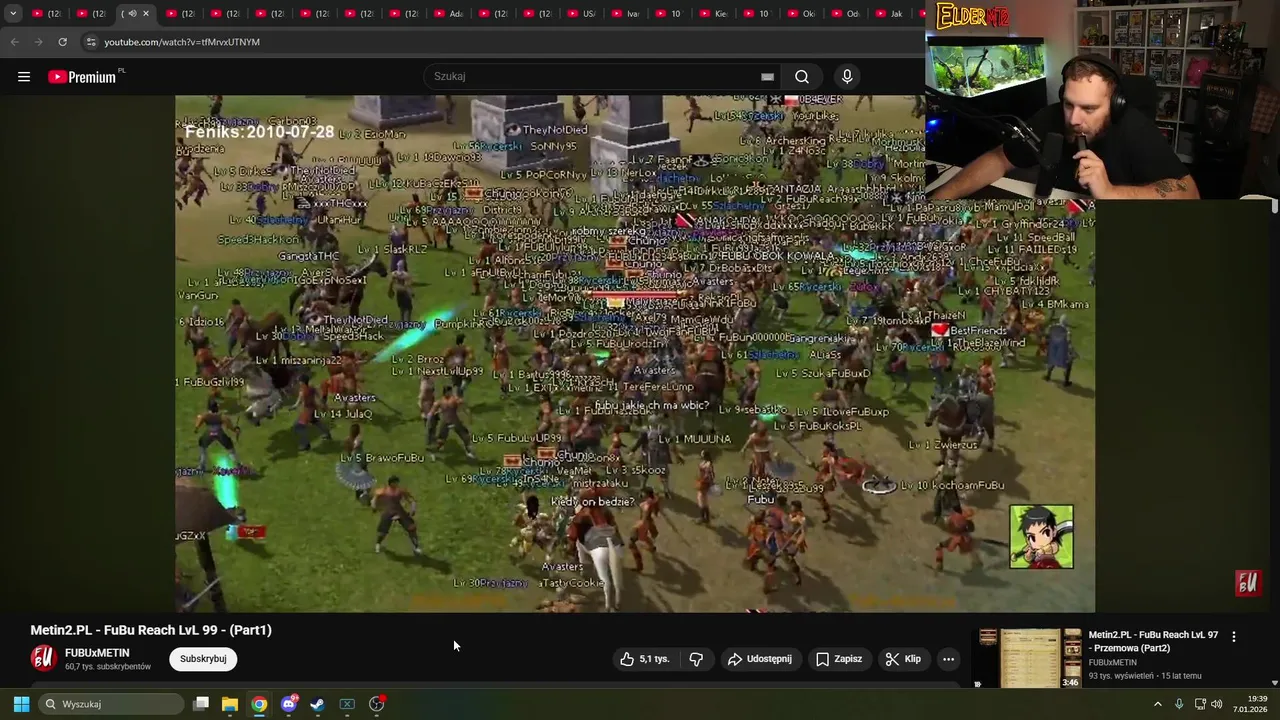
Task: Open FUBUxMETIN channel name link
Action: point(97,653)
